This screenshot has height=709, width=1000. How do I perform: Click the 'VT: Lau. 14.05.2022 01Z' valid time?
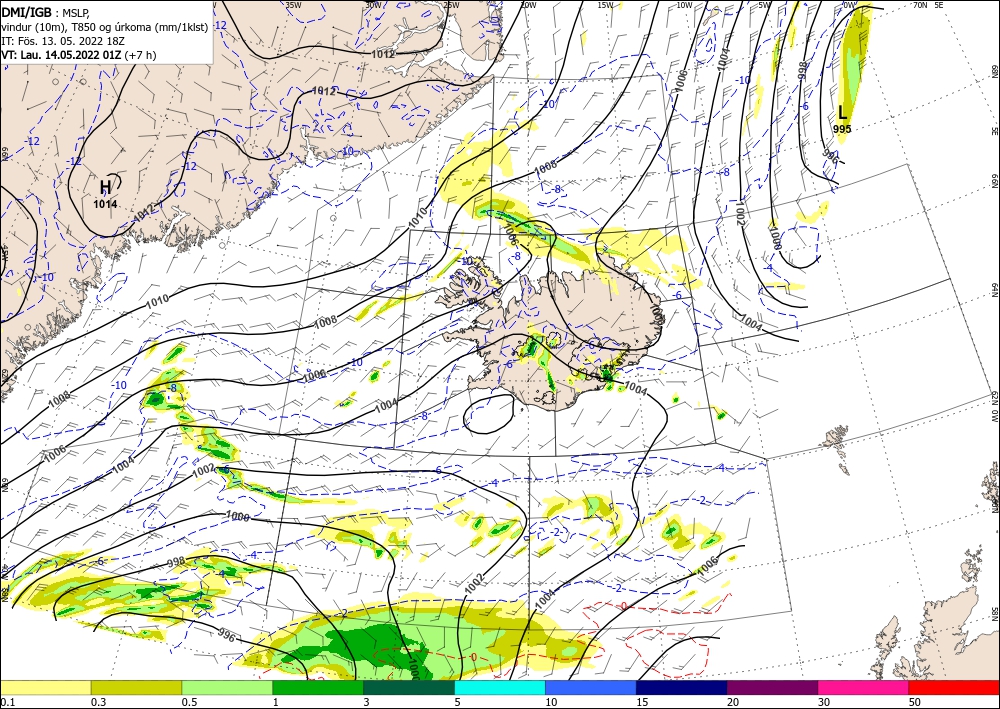pyautogui.click(x=61, y=55)
